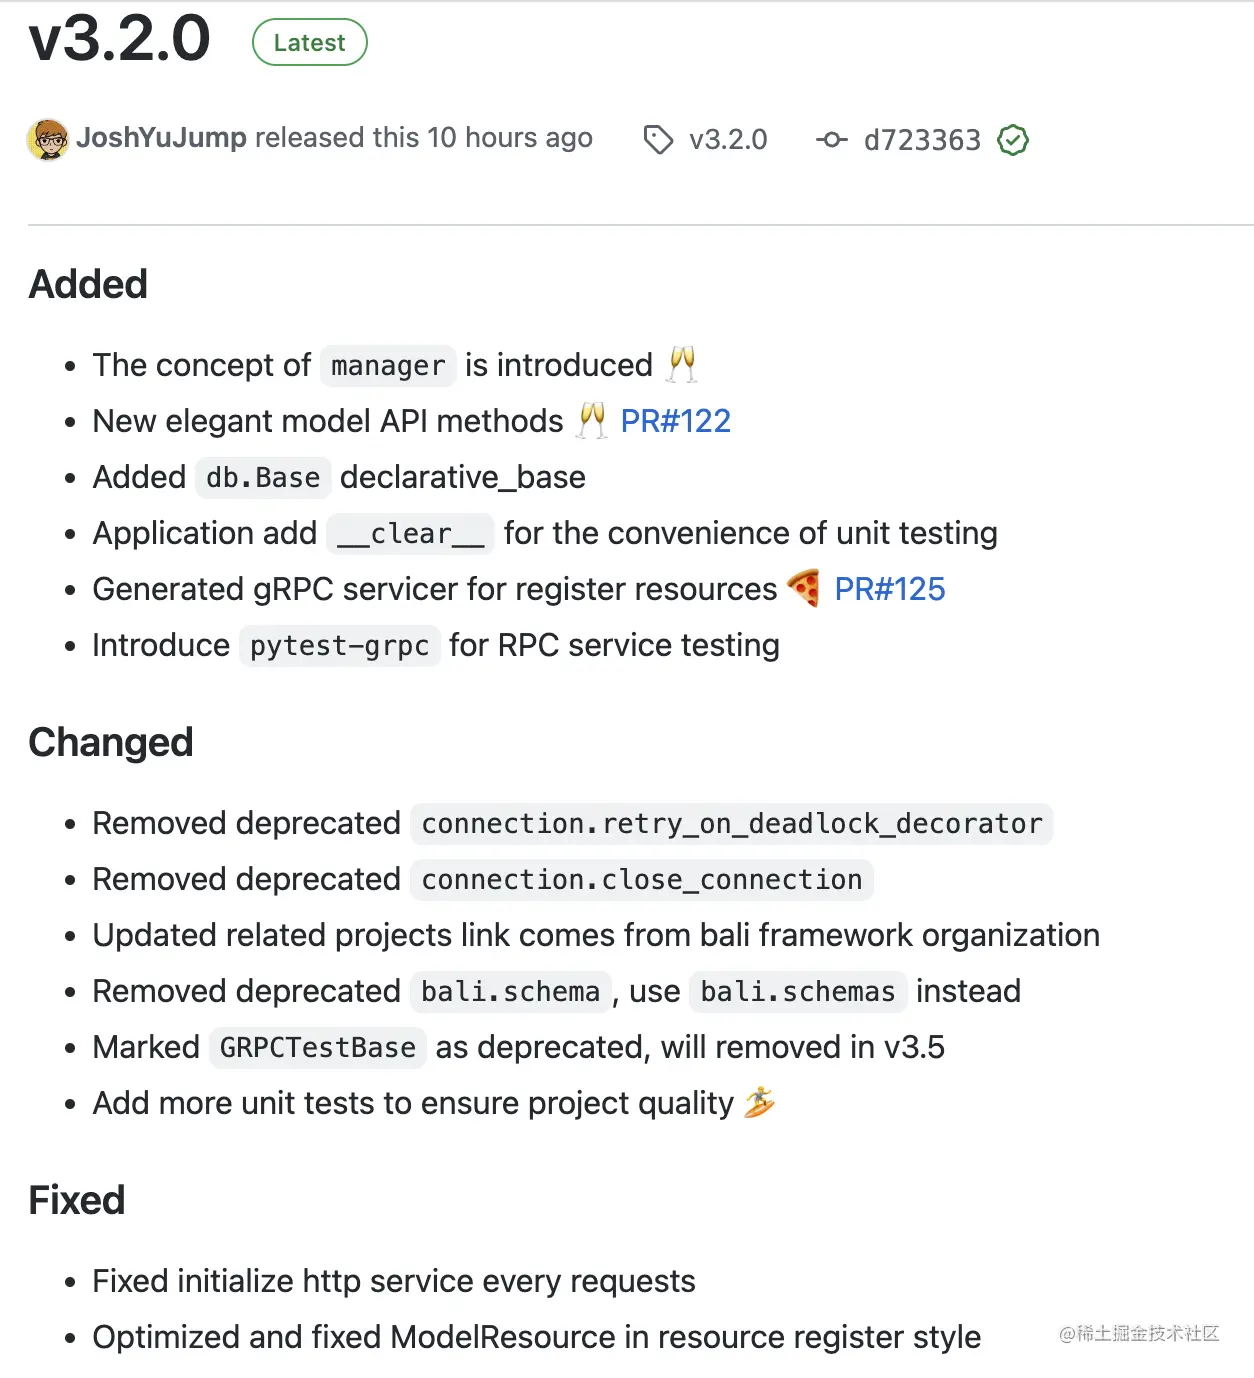Click JoshYuJump's avatar image
This screenshot has height=1378, width=1254.
[x=48, y=139]
